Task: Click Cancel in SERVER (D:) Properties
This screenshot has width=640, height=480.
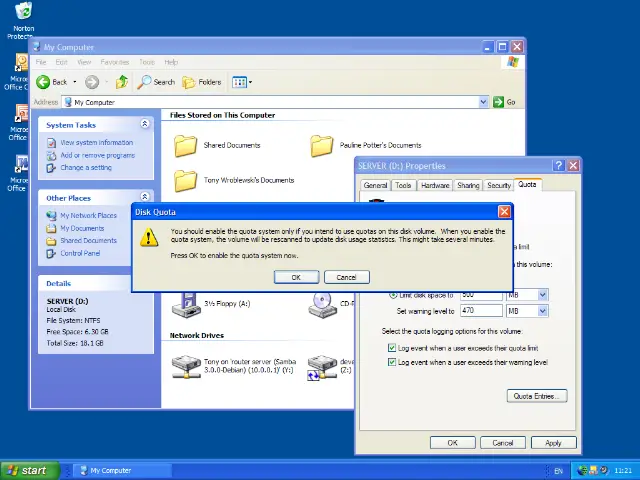Action: point(503,443)
